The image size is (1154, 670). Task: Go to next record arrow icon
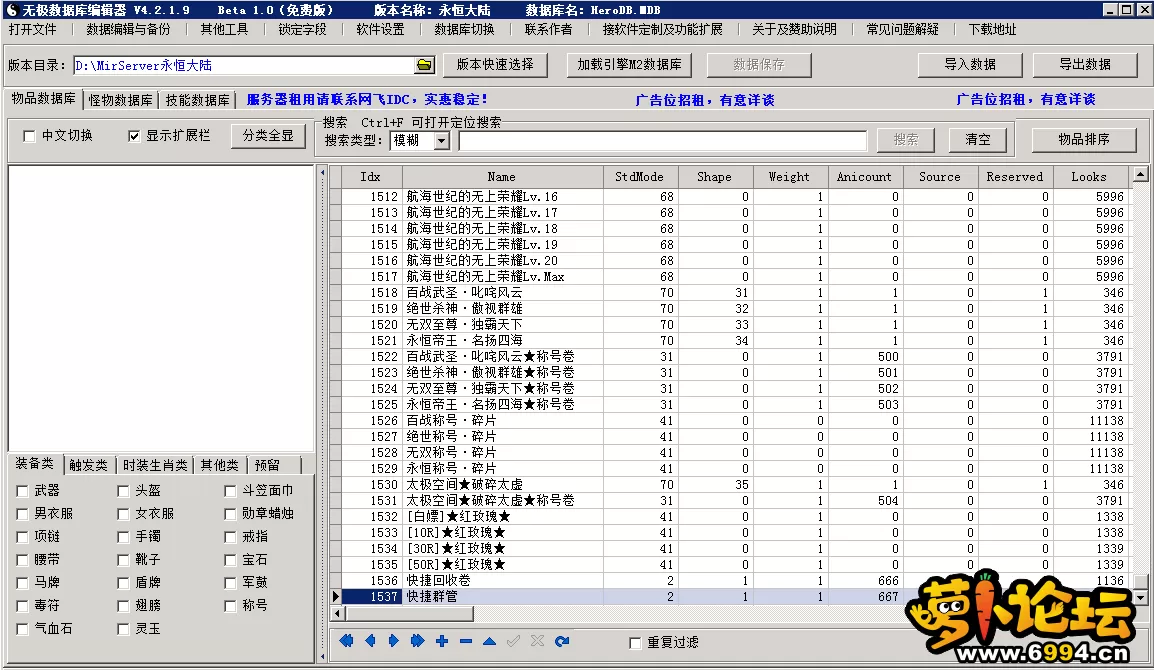394,641
